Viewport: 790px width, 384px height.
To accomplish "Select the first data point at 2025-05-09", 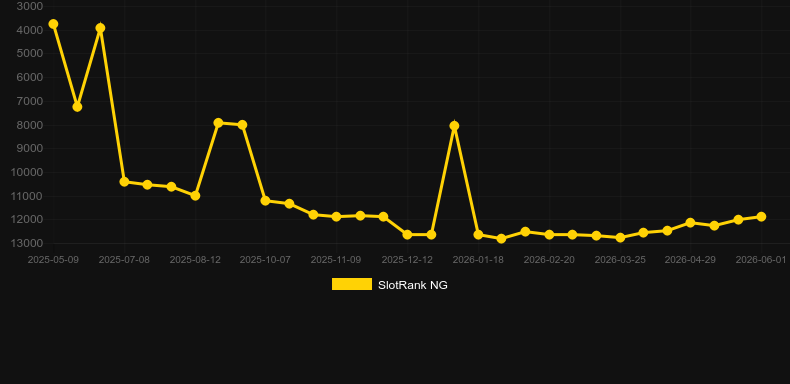I will pyautogui.click(x=53, y=24).
